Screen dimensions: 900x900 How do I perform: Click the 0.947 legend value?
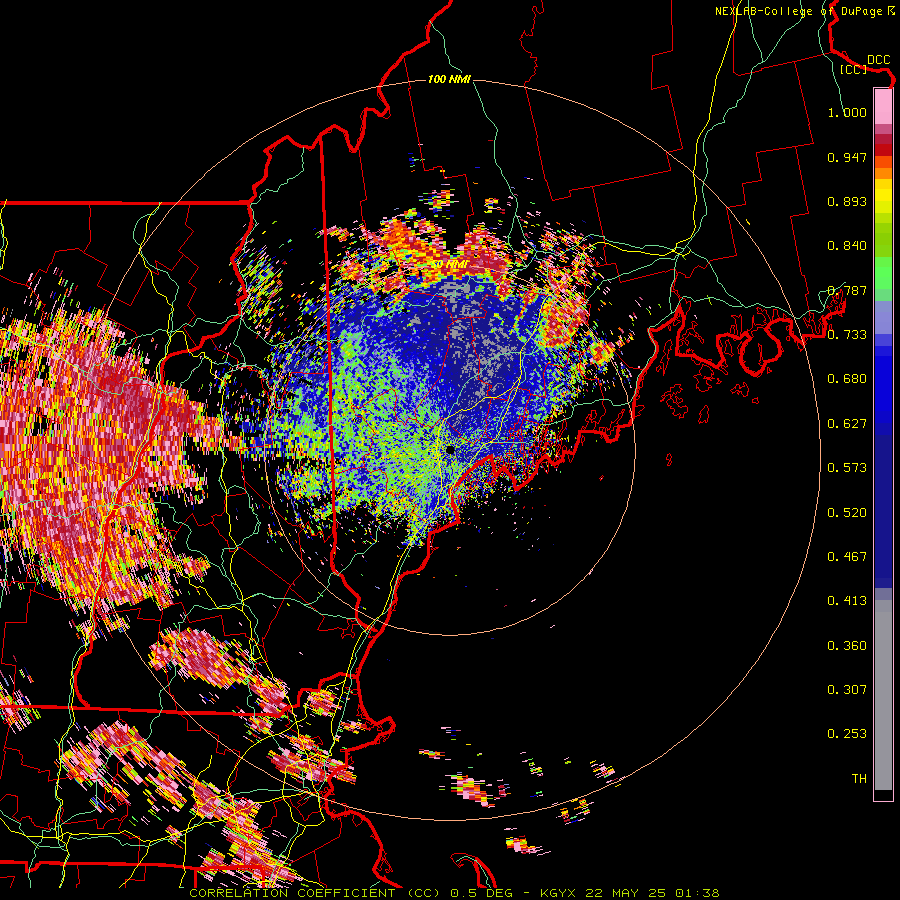[847, 157]
